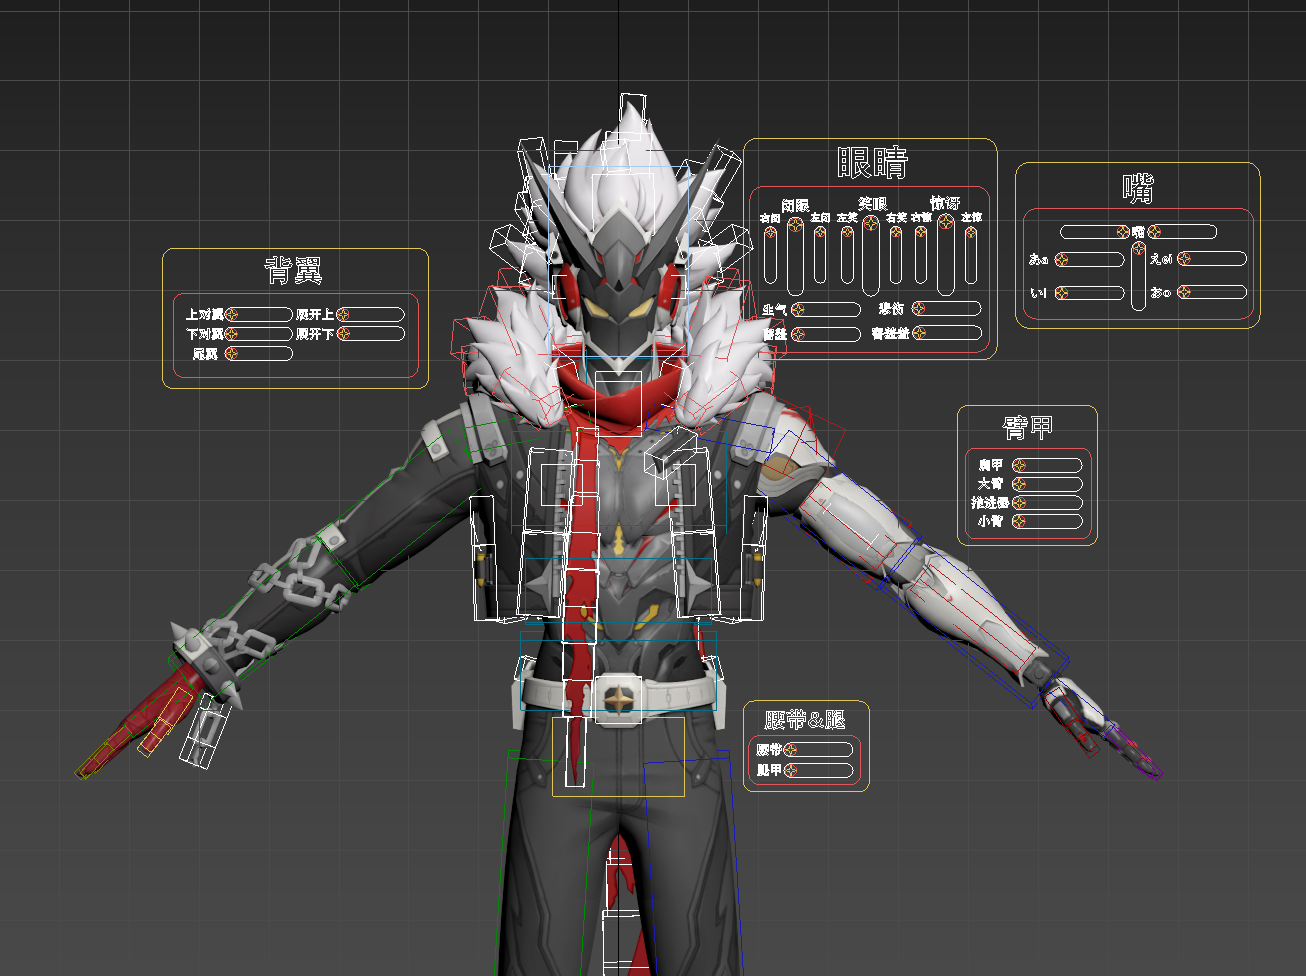Select the 腿甲 slider handle
Viewport: 1306px width, 976px height.
point(790,770)
